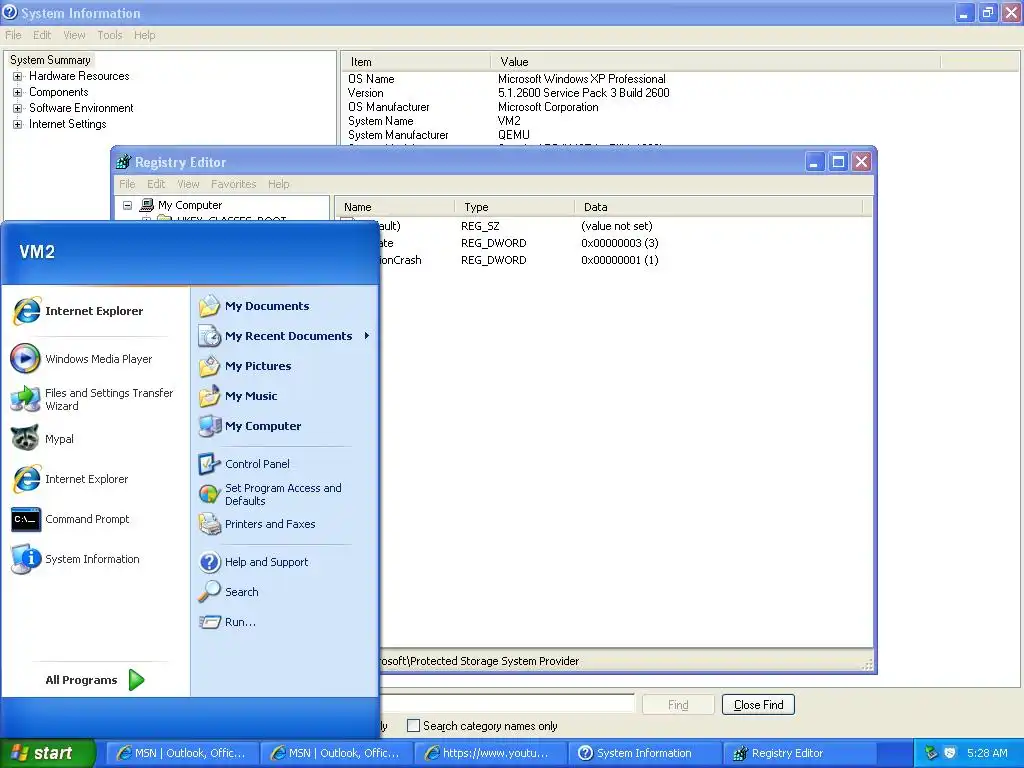The height and width of the screenshot is (768, 1024).
Task: Launch System Information from Start menu
Action: click(x=75, y=559)
